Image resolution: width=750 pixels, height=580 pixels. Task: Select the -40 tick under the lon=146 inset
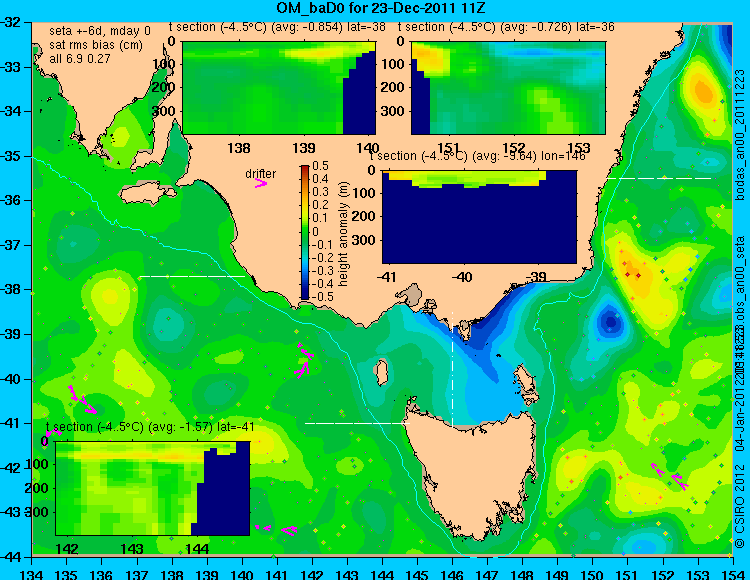click(x=462, y=277)
